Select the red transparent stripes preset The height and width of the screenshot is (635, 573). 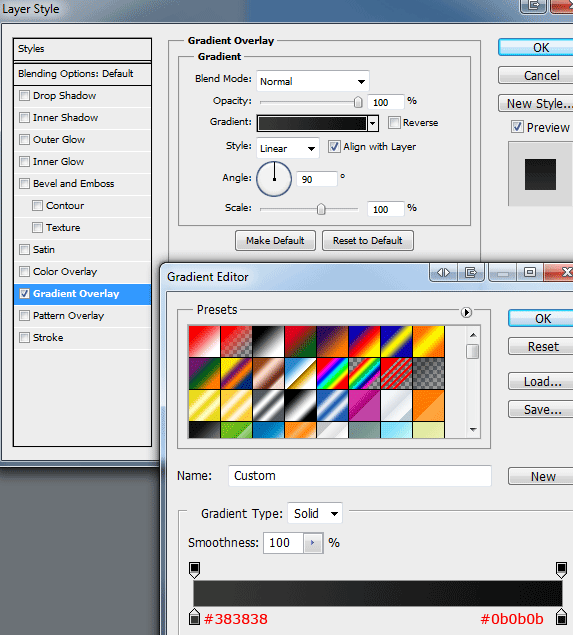coord(396,373)
